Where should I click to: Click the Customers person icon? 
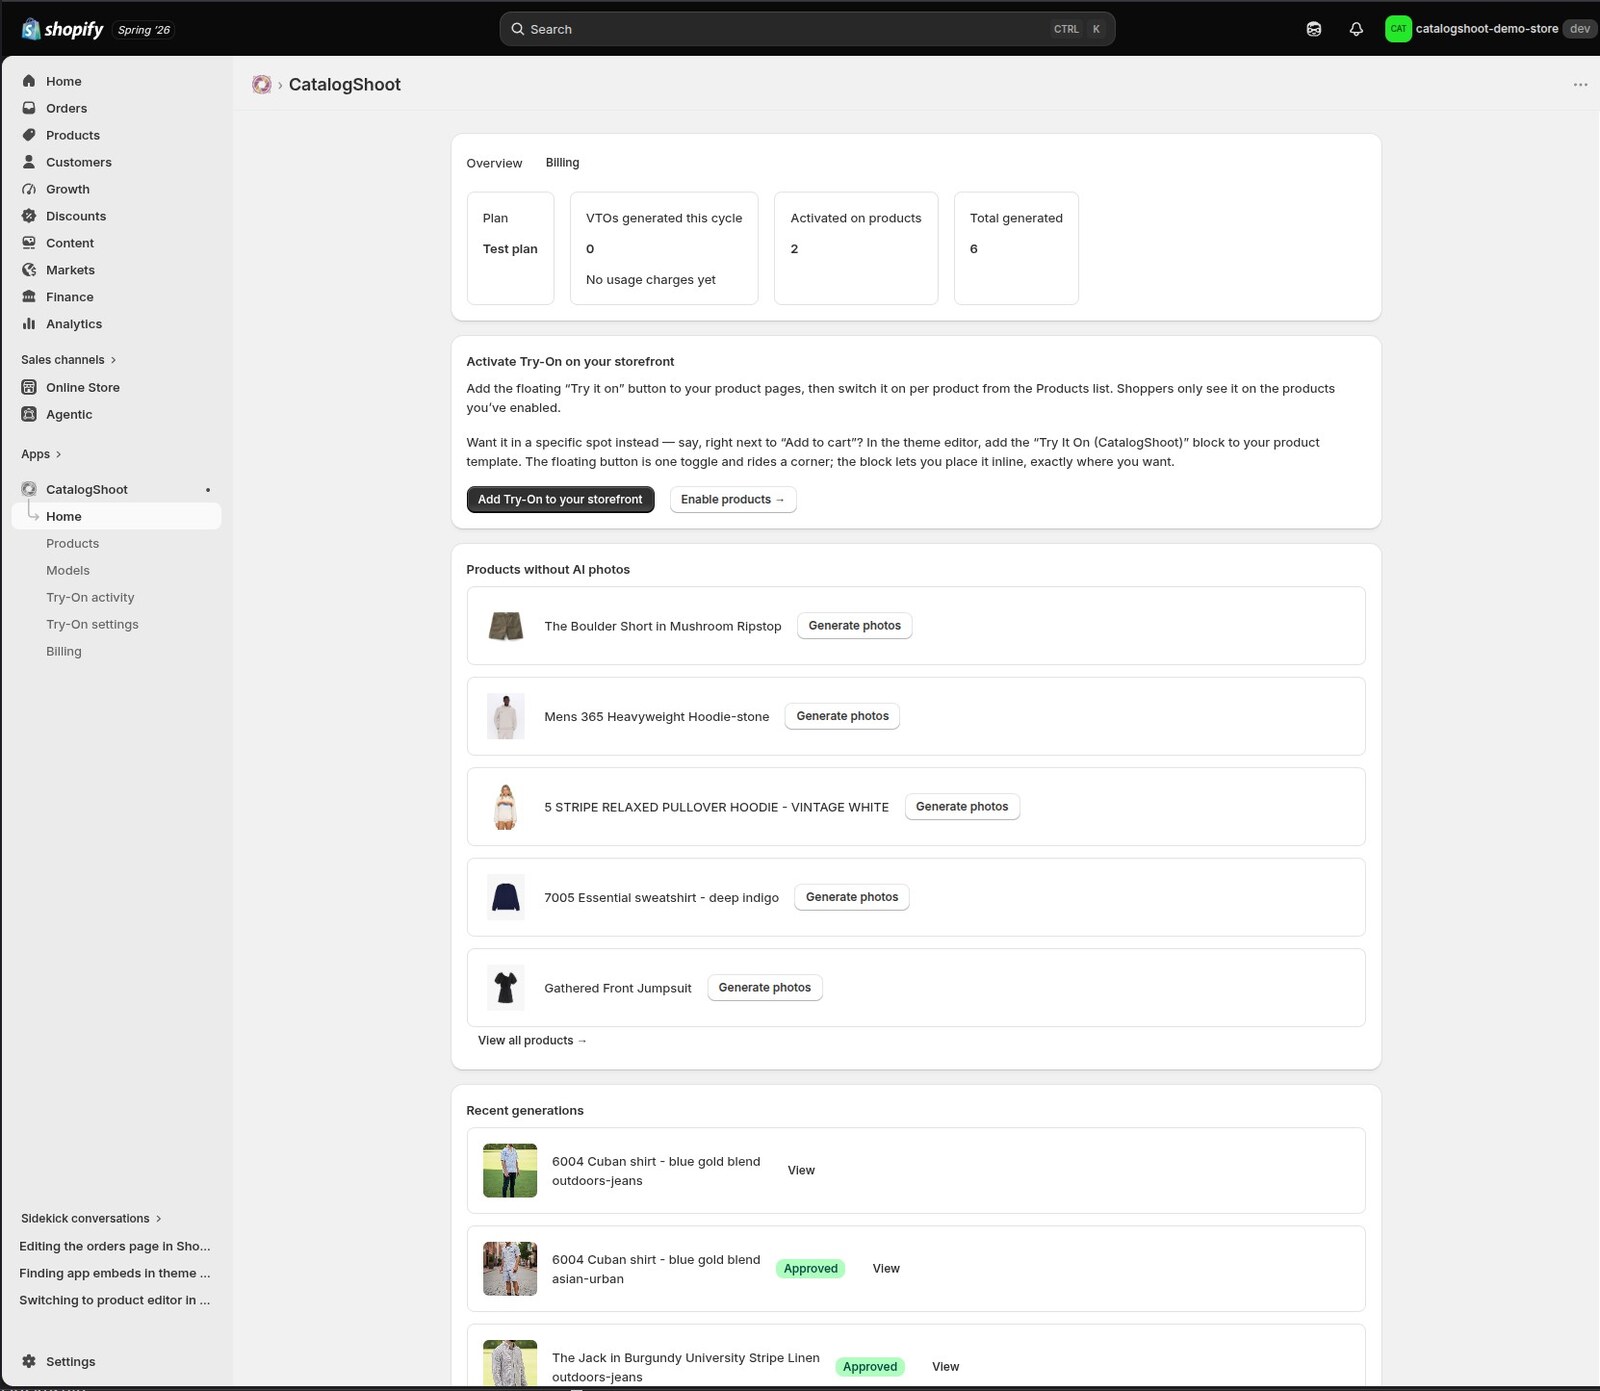29,162
